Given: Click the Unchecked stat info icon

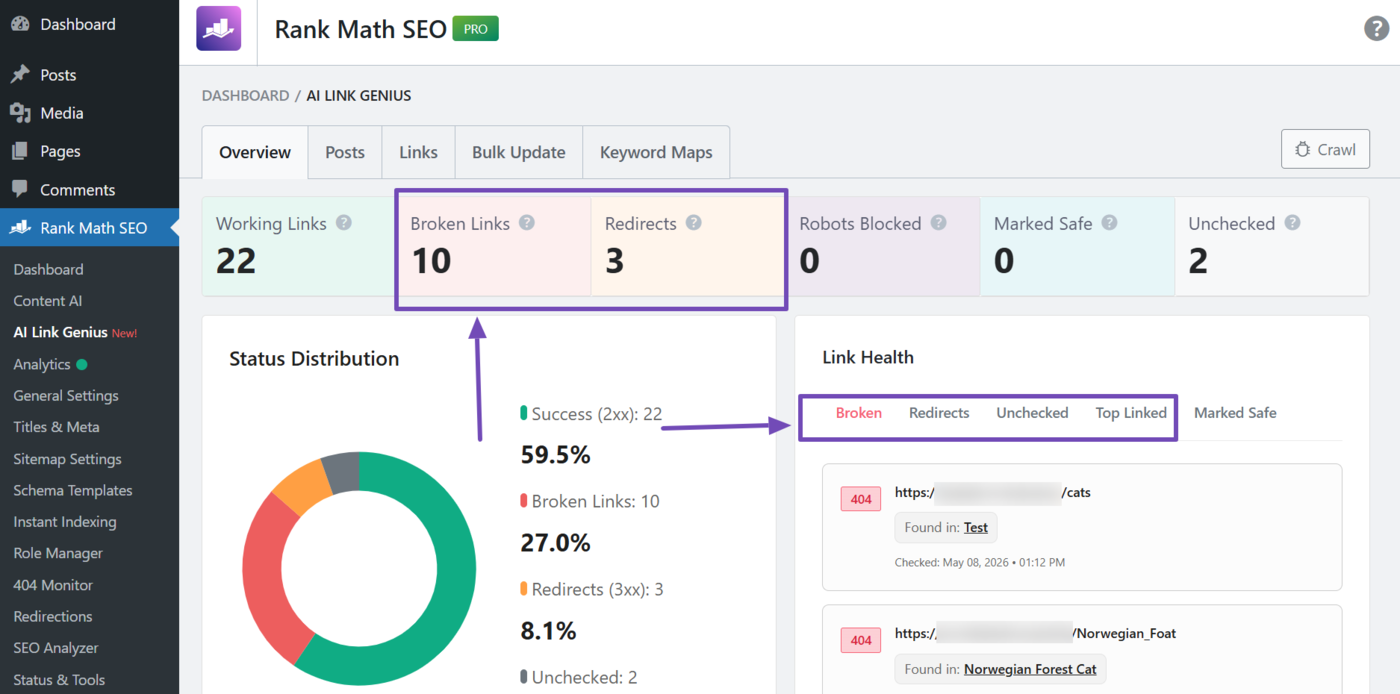Looking at the screenshot, I should point(1292,223).
